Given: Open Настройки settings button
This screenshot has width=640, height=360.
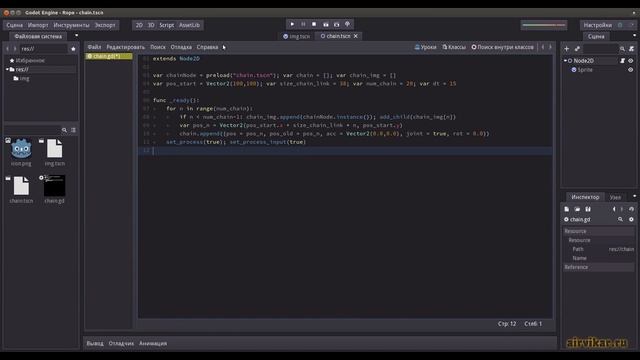Looking at the screenshot, I should point(598,25).
